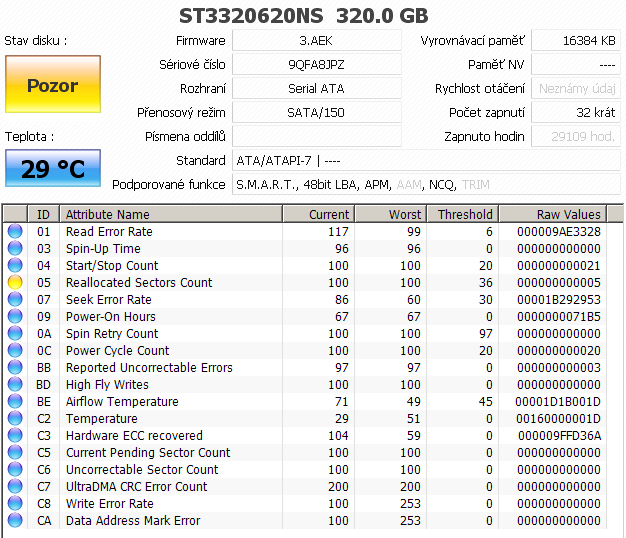This screenshot has height=538, width=626.
Task: Click the status icon for Data Address Mark Error
Action: point(15,520)
